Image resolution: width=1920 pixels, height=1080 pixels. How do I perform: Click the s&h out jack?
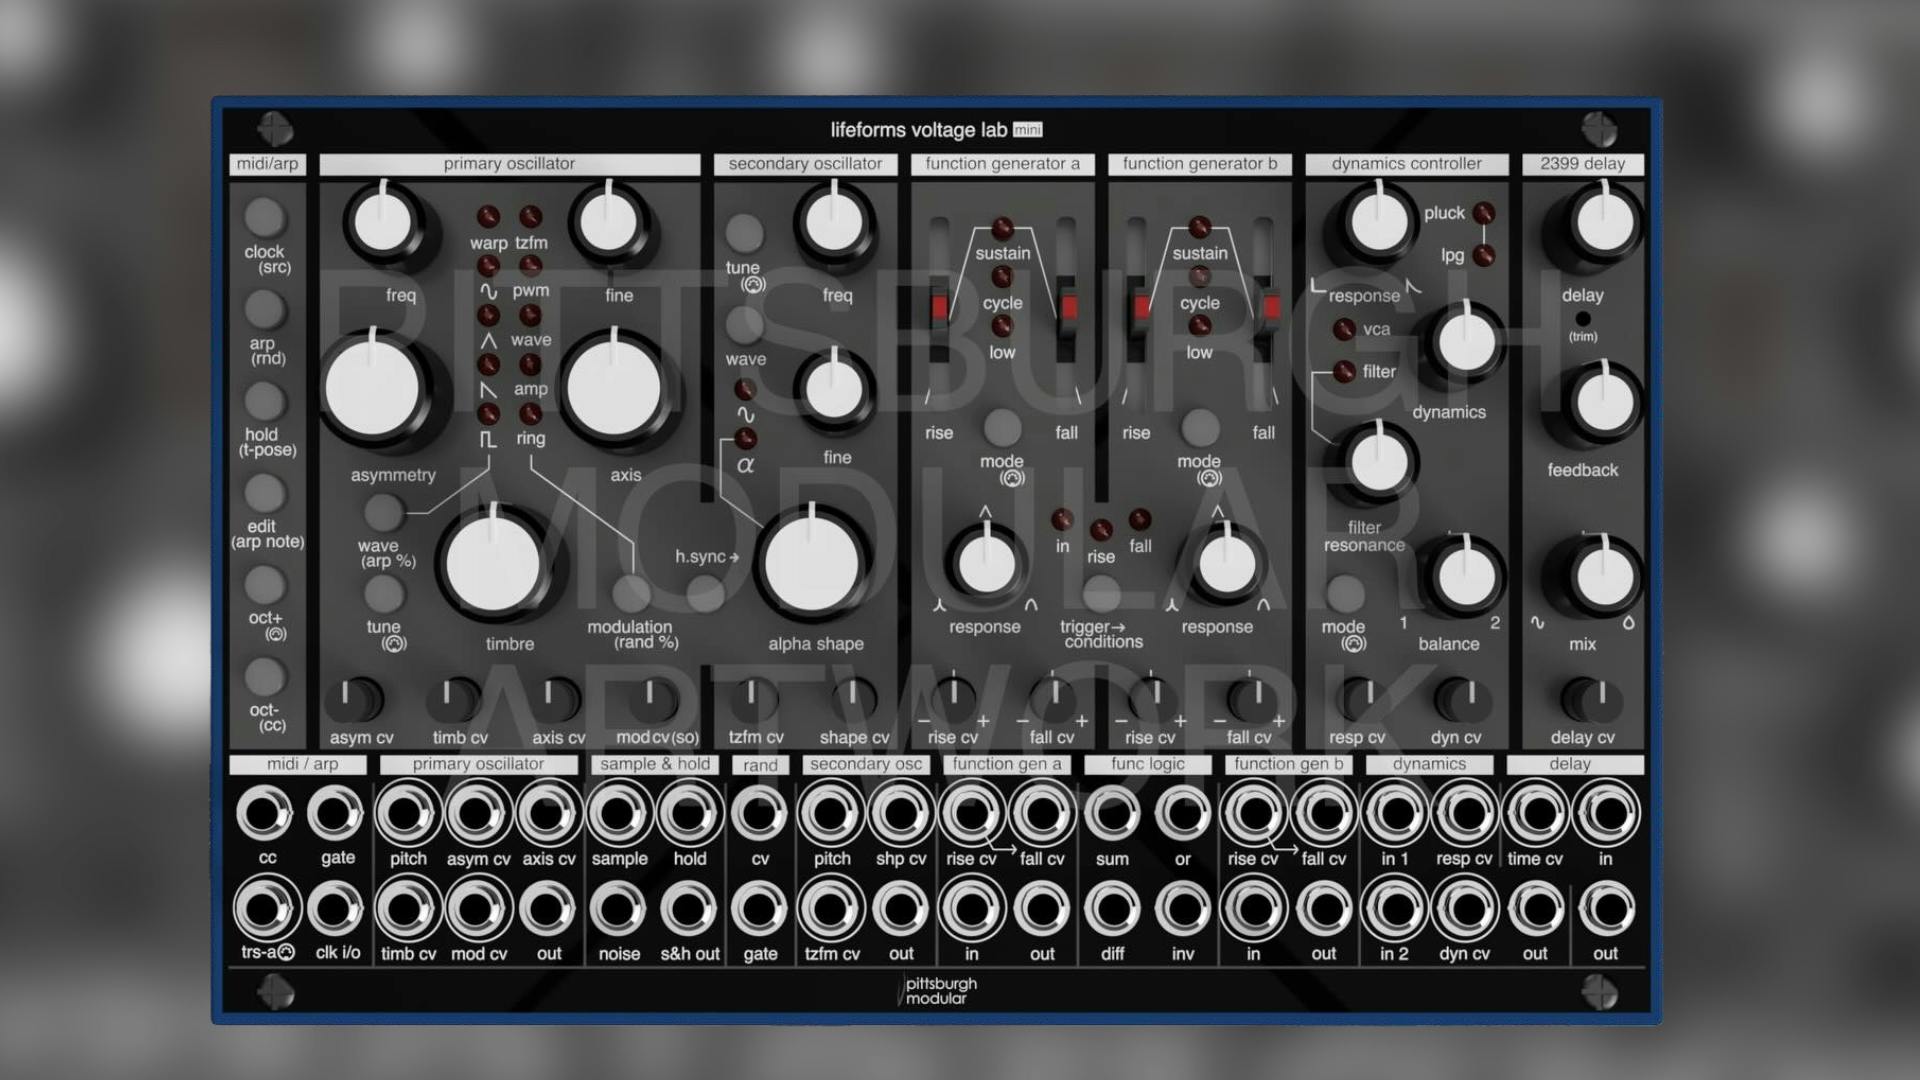pos(689,909)
